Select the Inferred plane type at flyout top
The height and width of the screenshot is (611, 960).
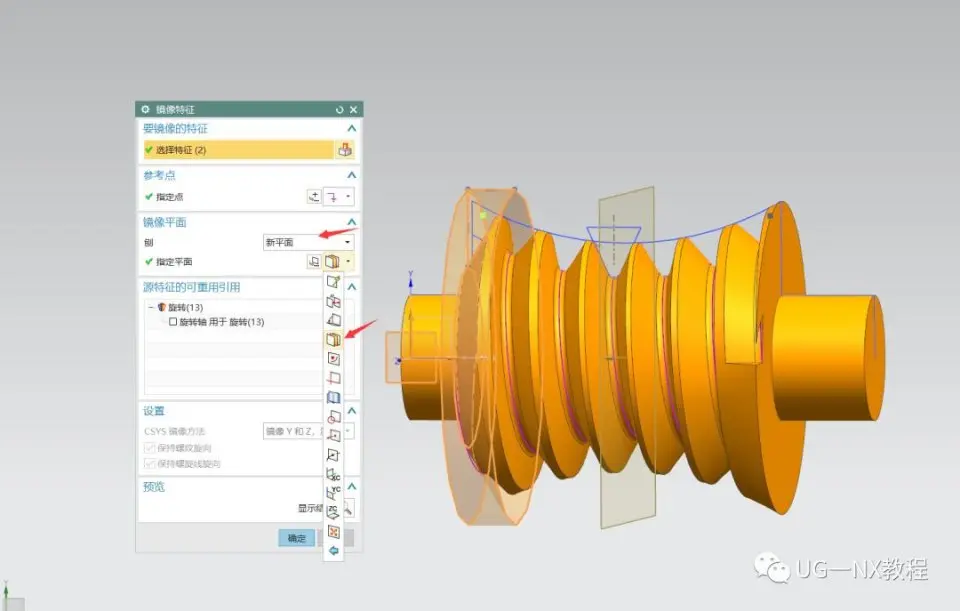333,282
